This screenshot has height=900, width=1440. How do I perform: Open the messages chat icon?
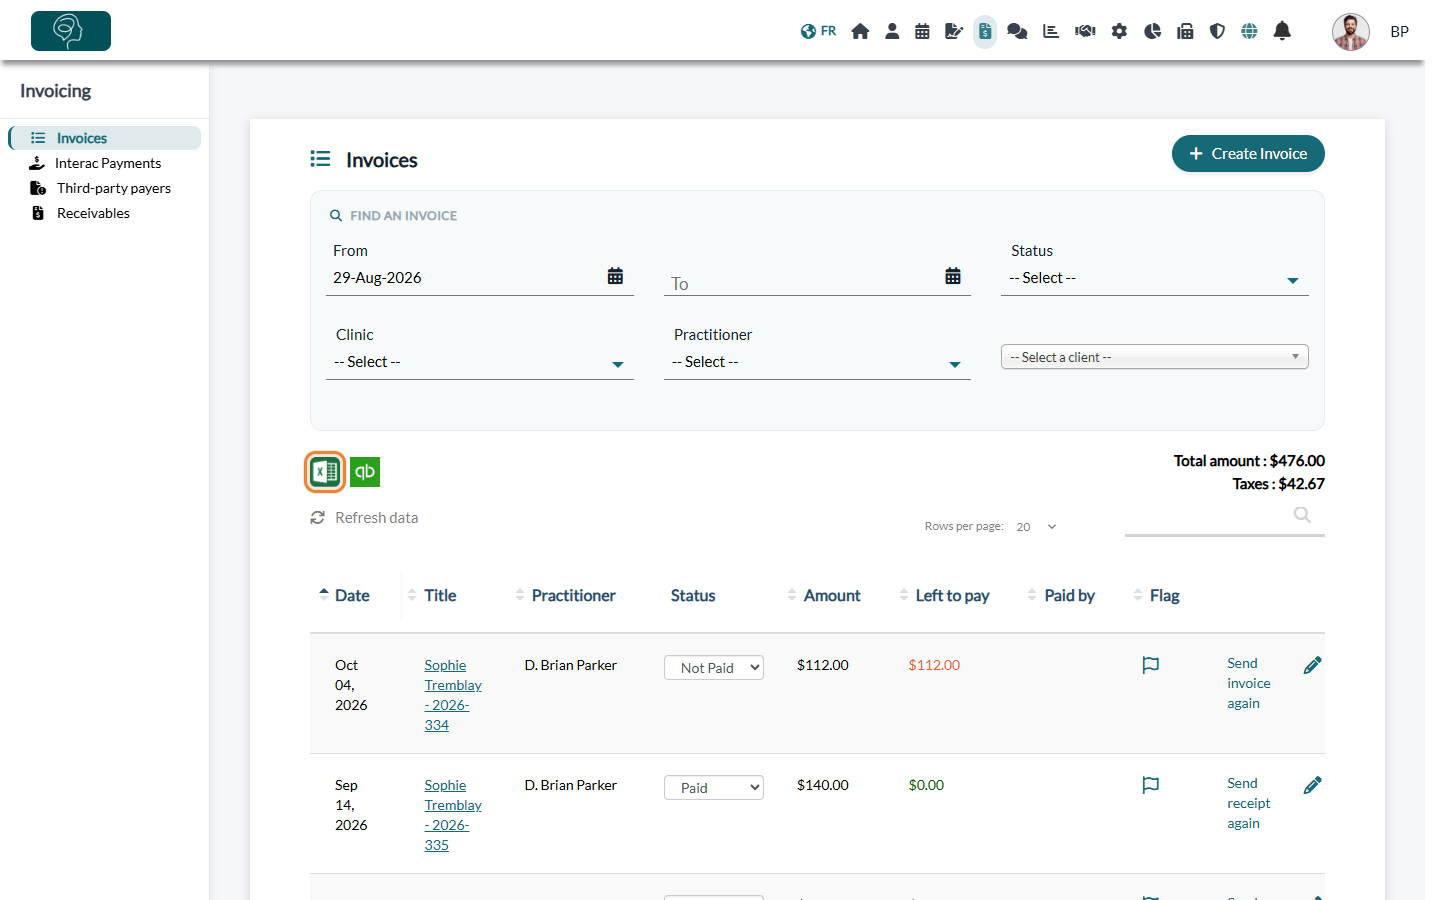pyautogui.click(x=1017, y=31)
